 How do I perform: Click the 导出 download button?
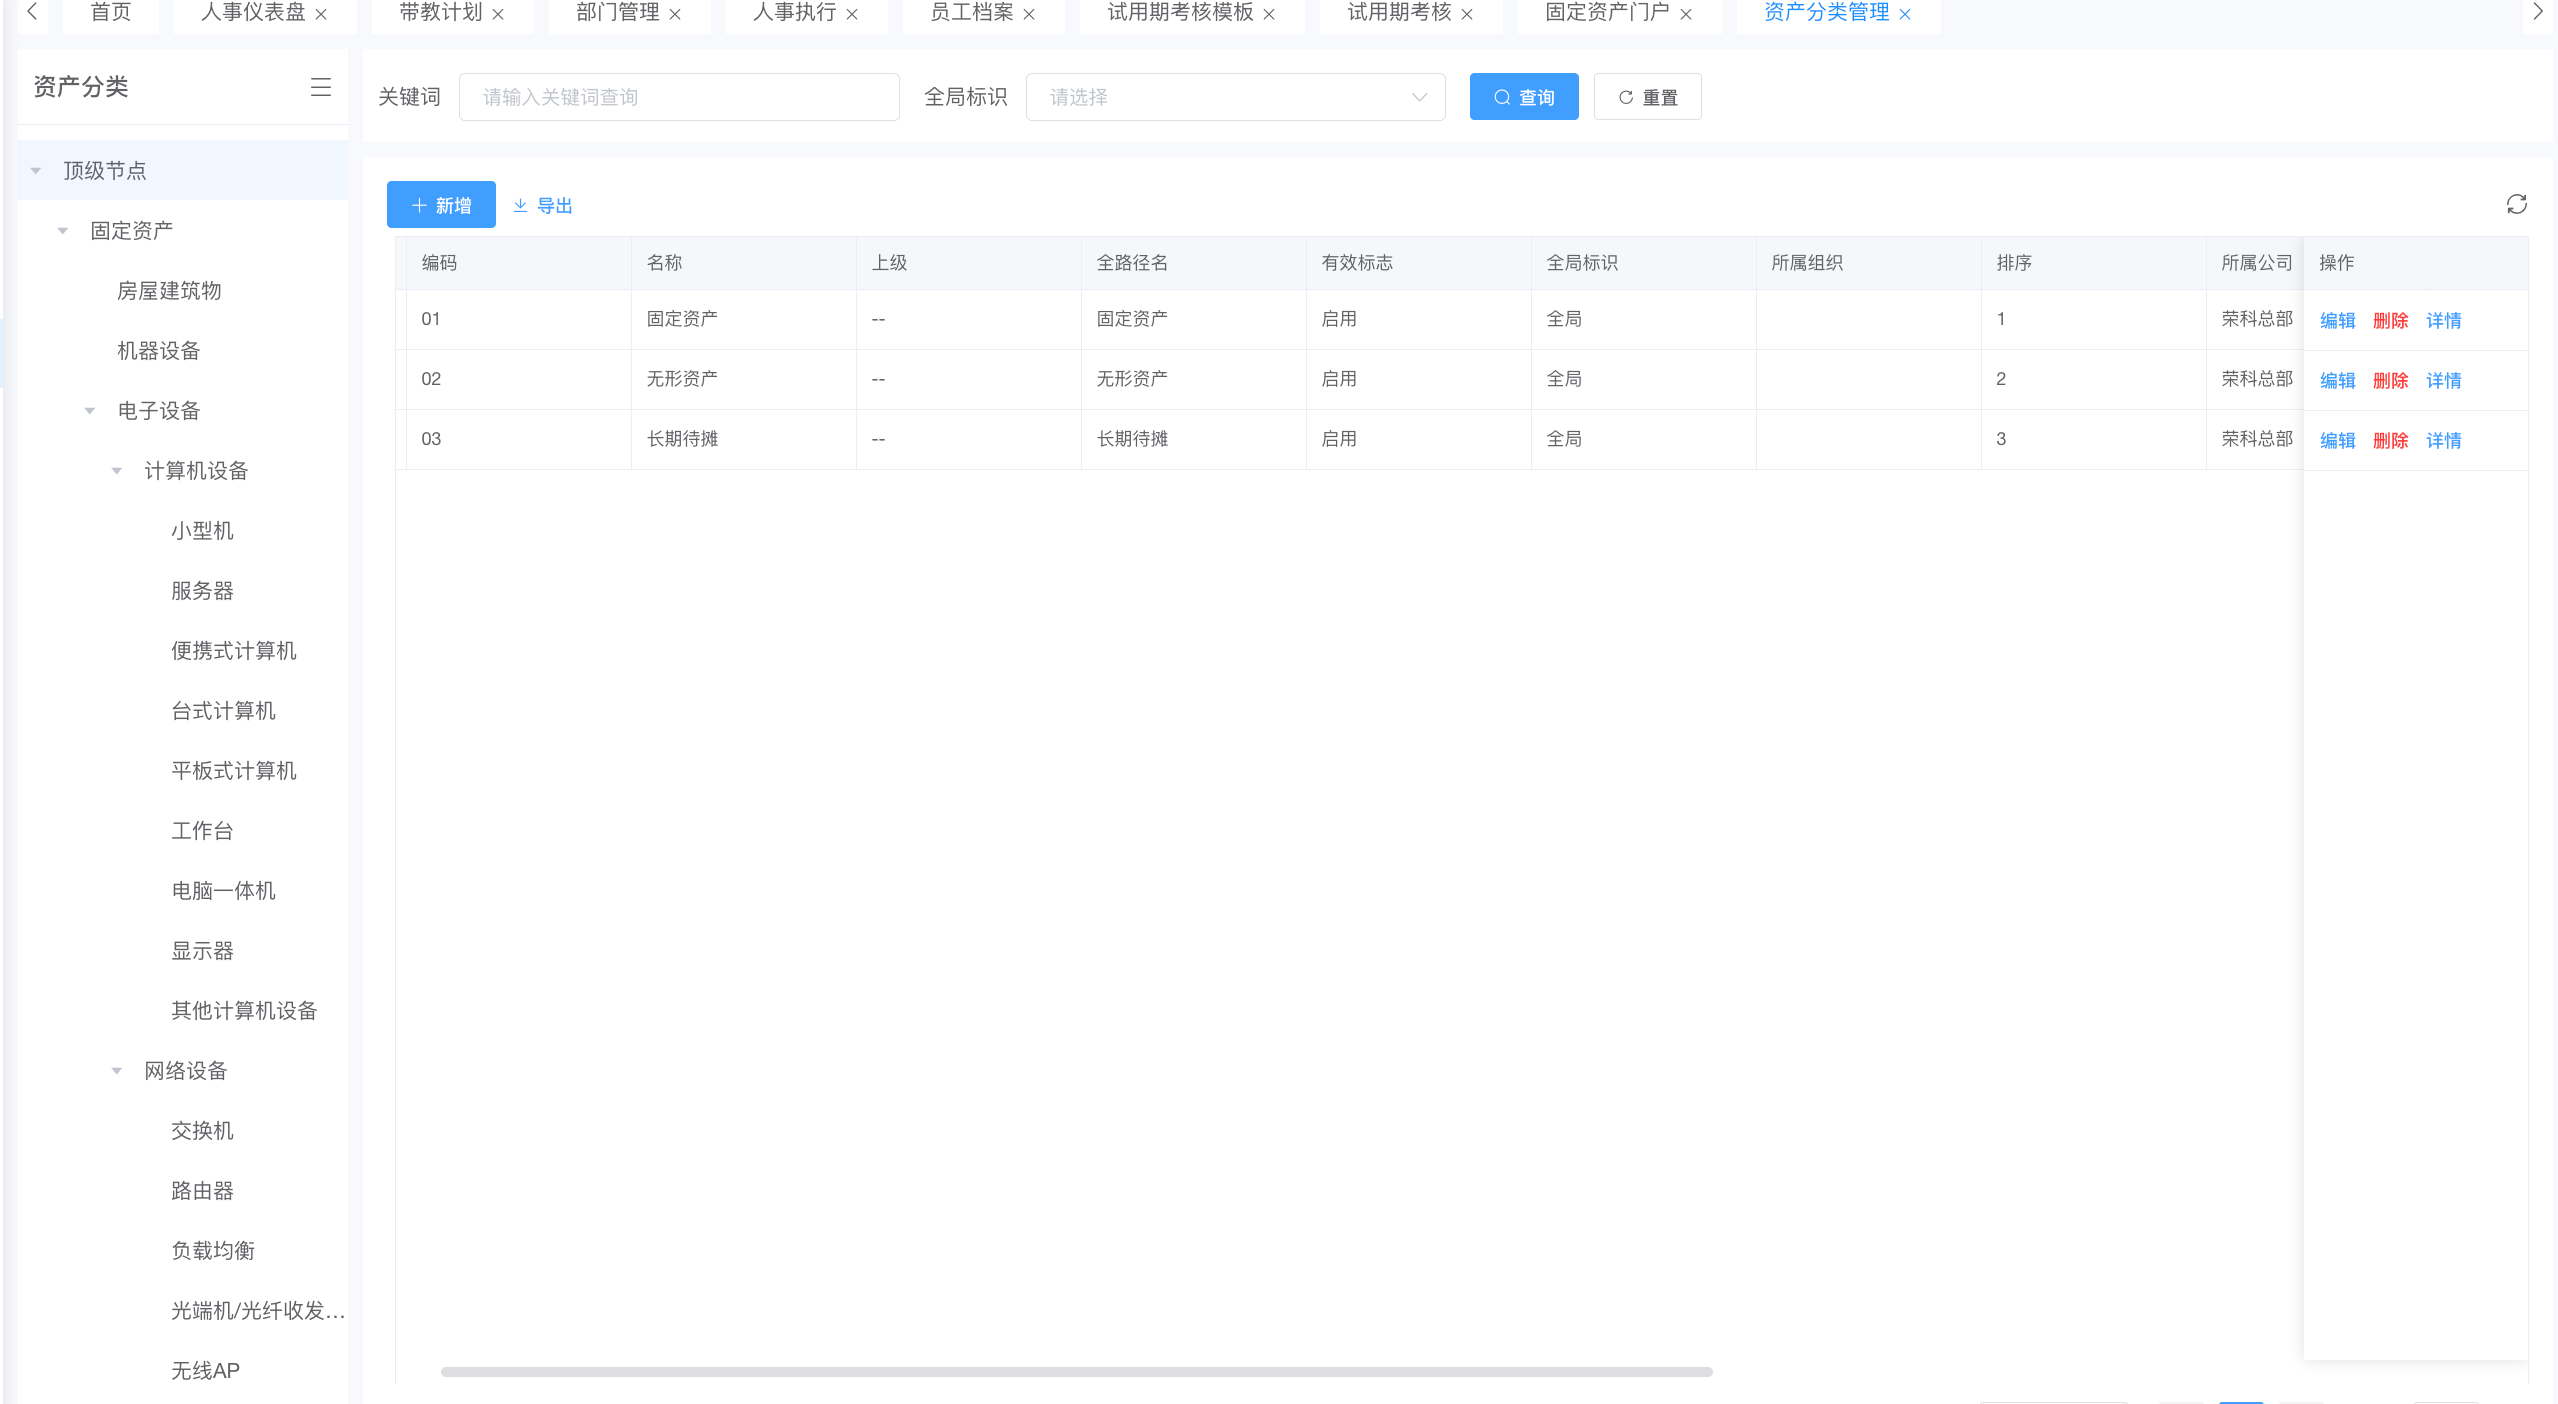tap(543, 205)
